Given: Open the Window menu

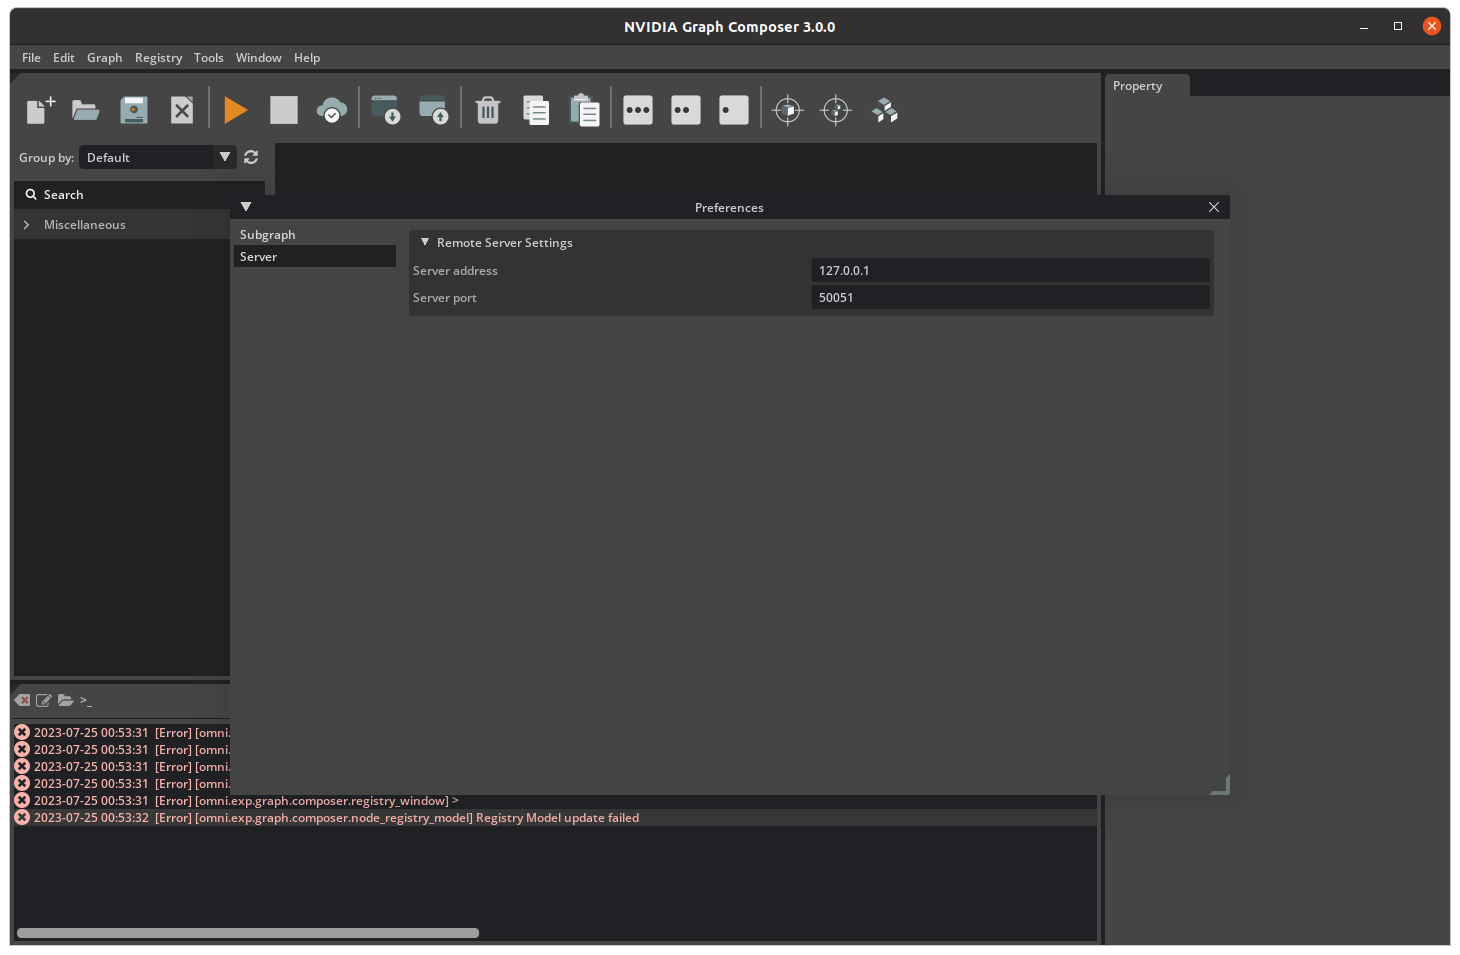Looking at the screenshot, I should (259, 58).
